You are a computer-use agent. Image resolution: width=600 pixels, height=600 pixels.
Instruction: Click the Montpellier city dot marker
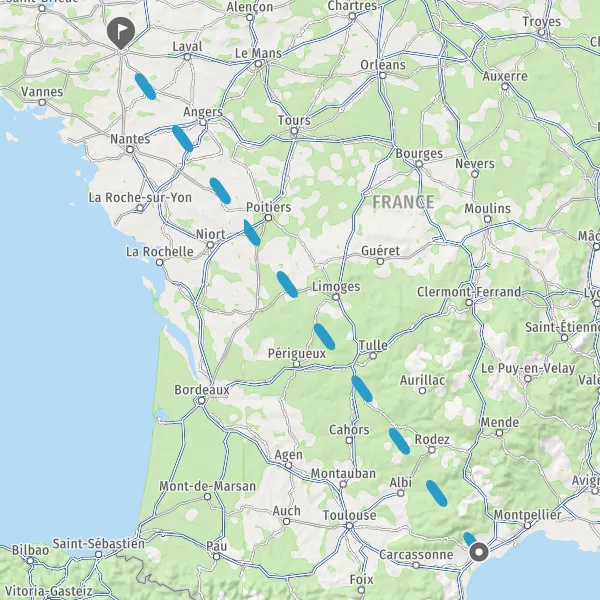pyautogui.click(x=527, y=526)
